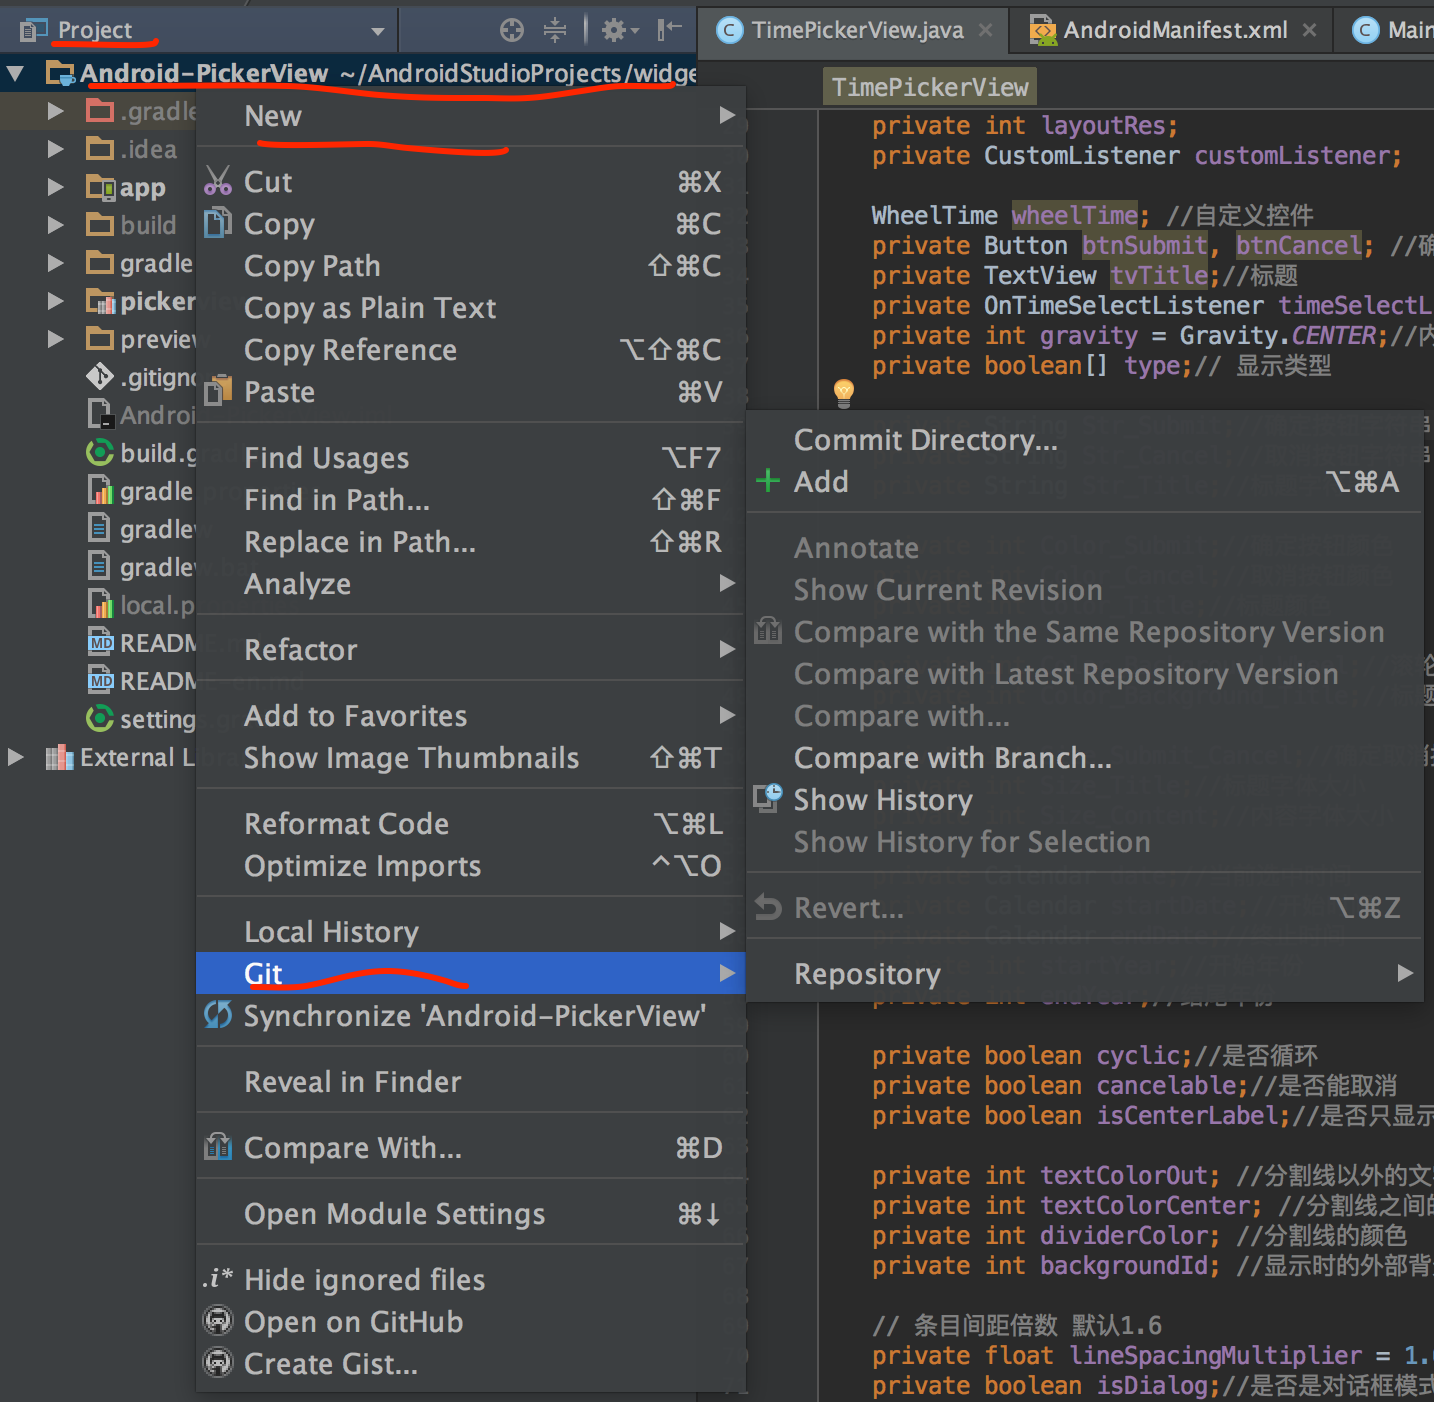Collapse the Android-PickerView root node
Image resolution: width=1434 pixels, height=1402 pixels.
[16, 73]
